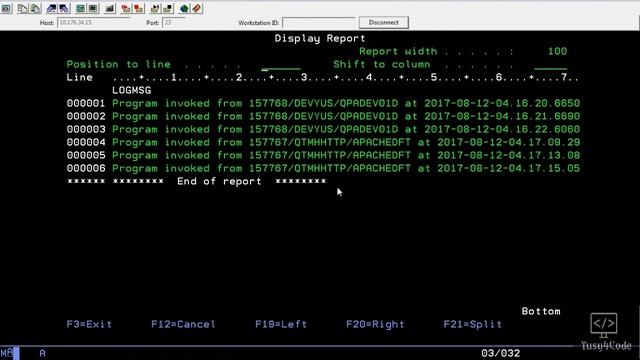Click the MA status indicator
640x360 pixels.
7,353
